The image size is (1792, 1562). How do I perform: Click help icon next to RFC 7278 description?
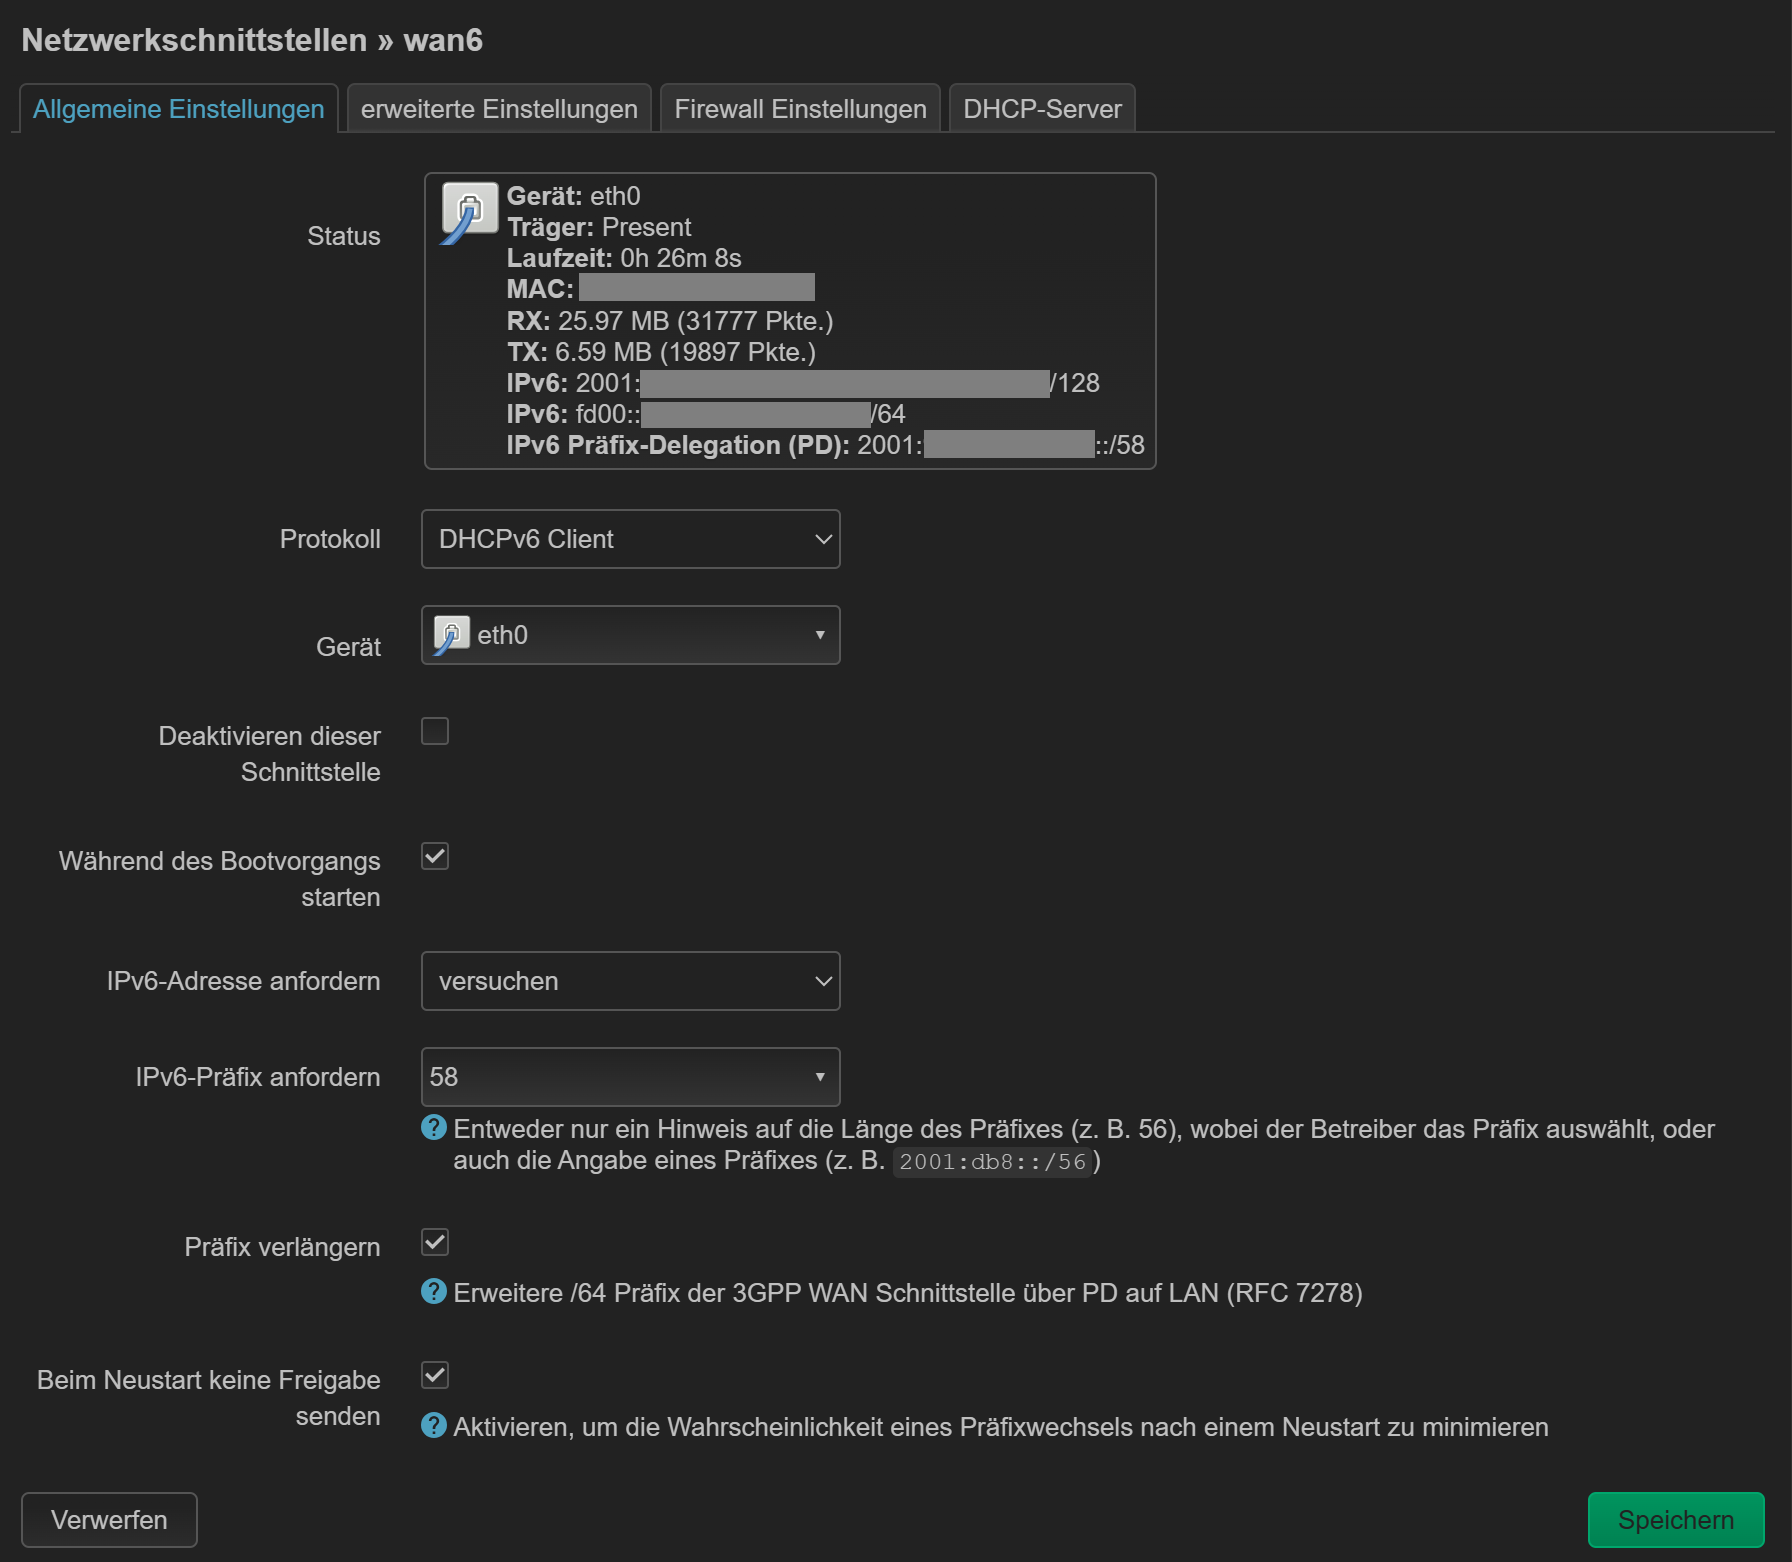(x=434, y=1292)
